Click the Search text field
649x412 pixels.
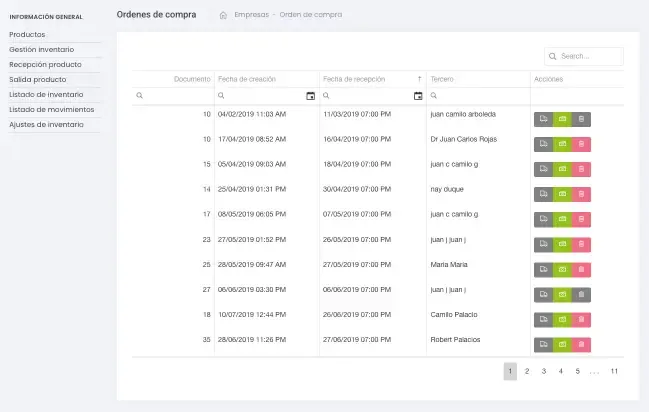click(x=590, y=57)
